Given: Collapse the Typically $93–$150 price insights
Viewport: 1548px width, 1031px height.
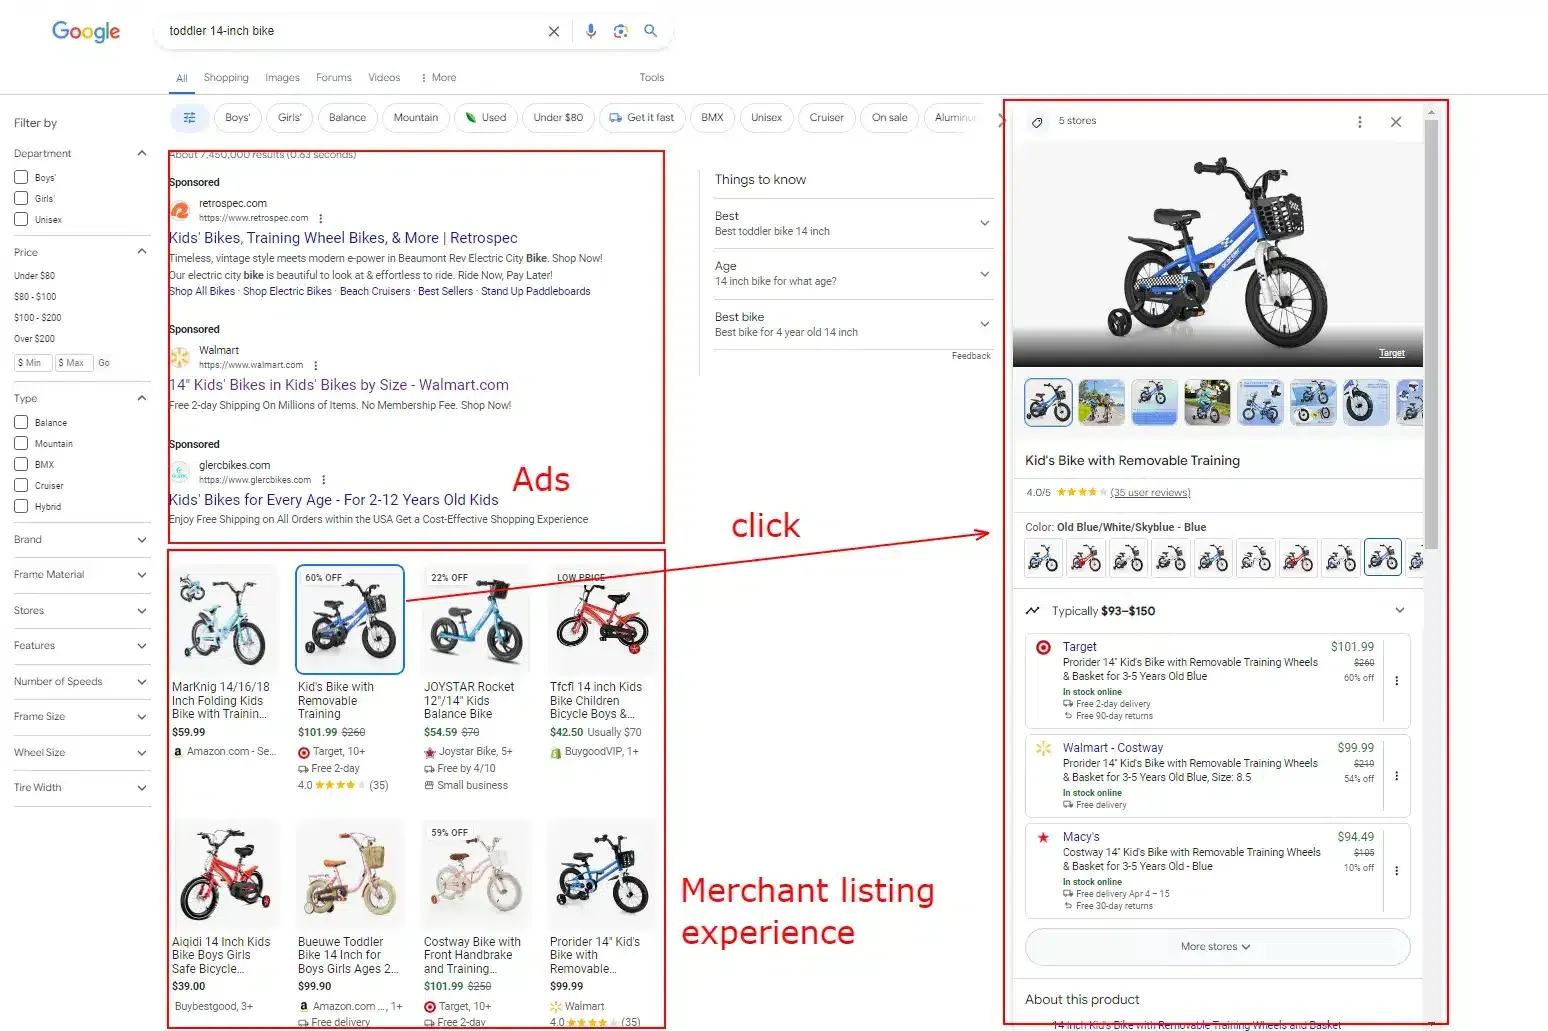Looking at the screenshot, I should 1400,610.
